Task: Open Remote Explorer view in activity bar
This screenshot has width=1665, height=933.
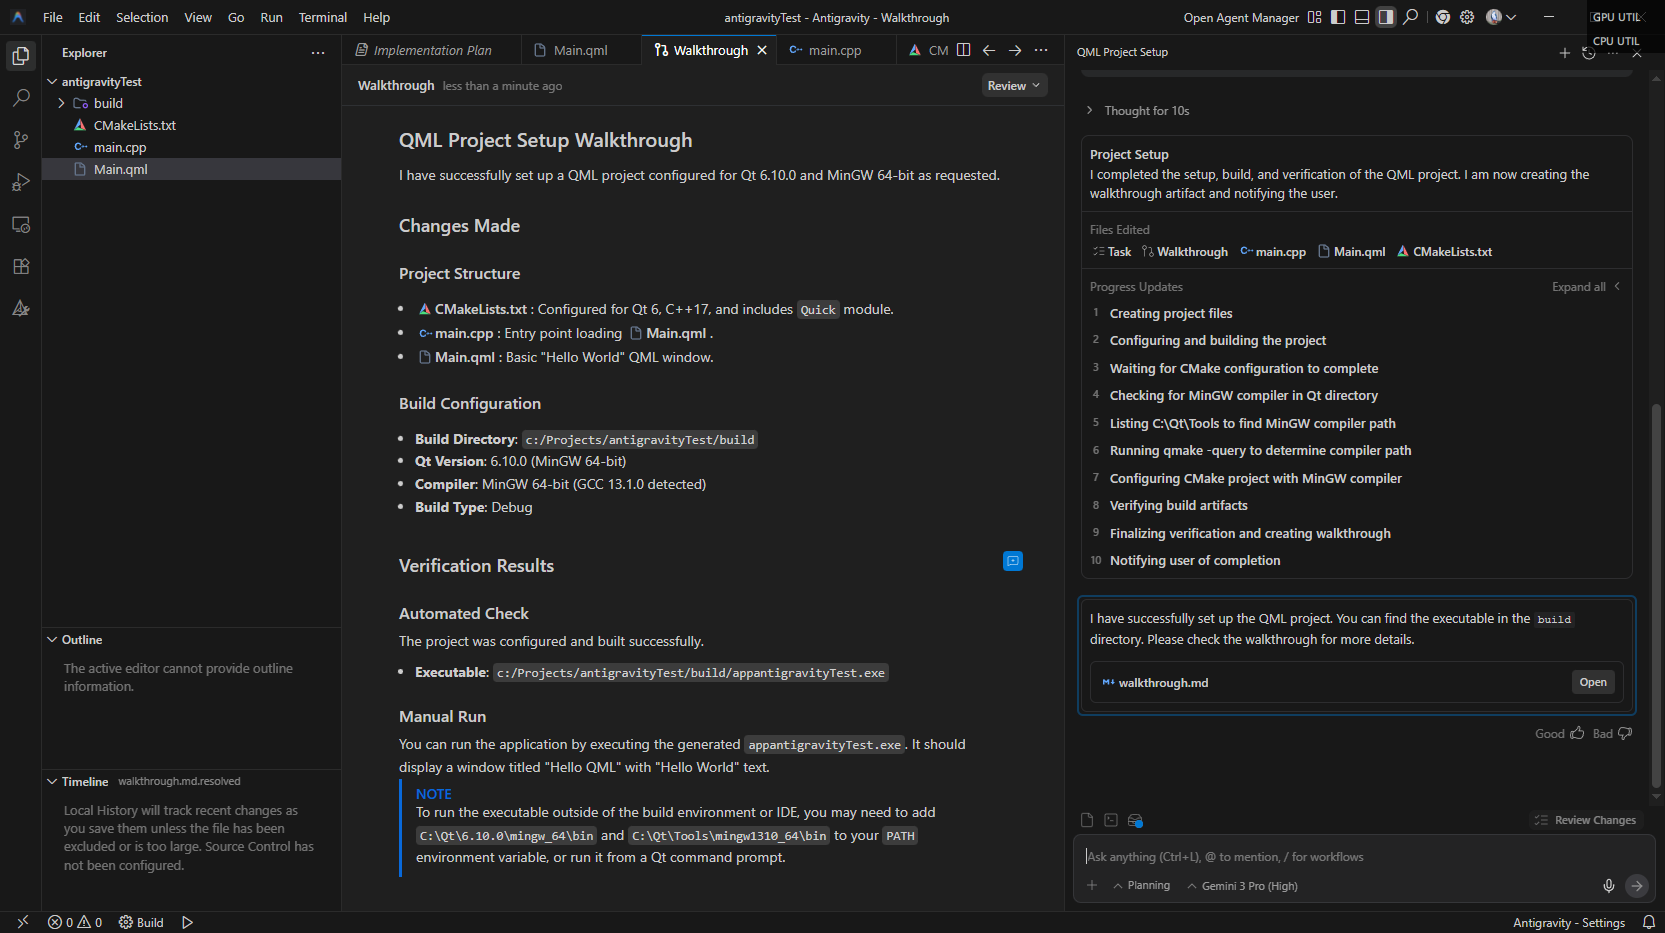Action: tap(21, 224)
